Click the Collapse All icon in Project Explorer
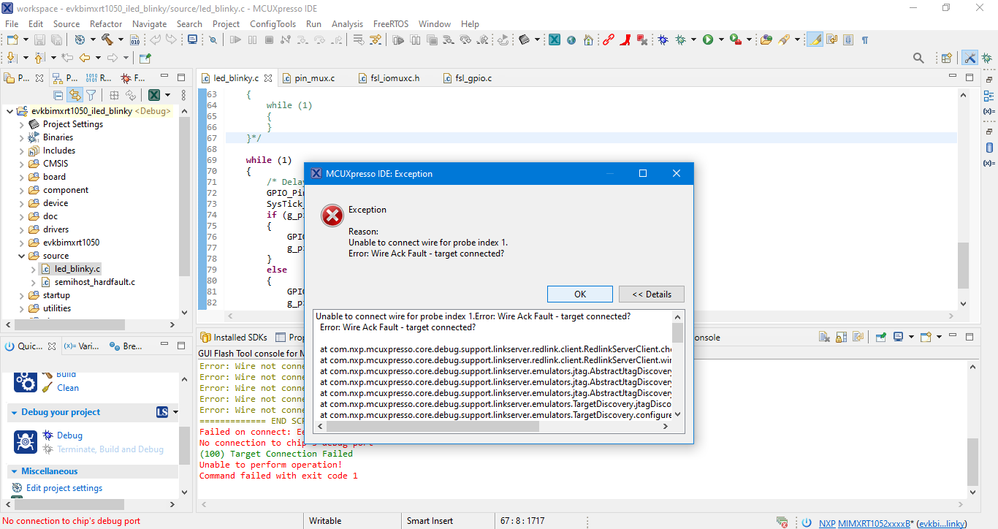Image resolution: width=998 pixels, height=529 pixels. coord(58,95)
